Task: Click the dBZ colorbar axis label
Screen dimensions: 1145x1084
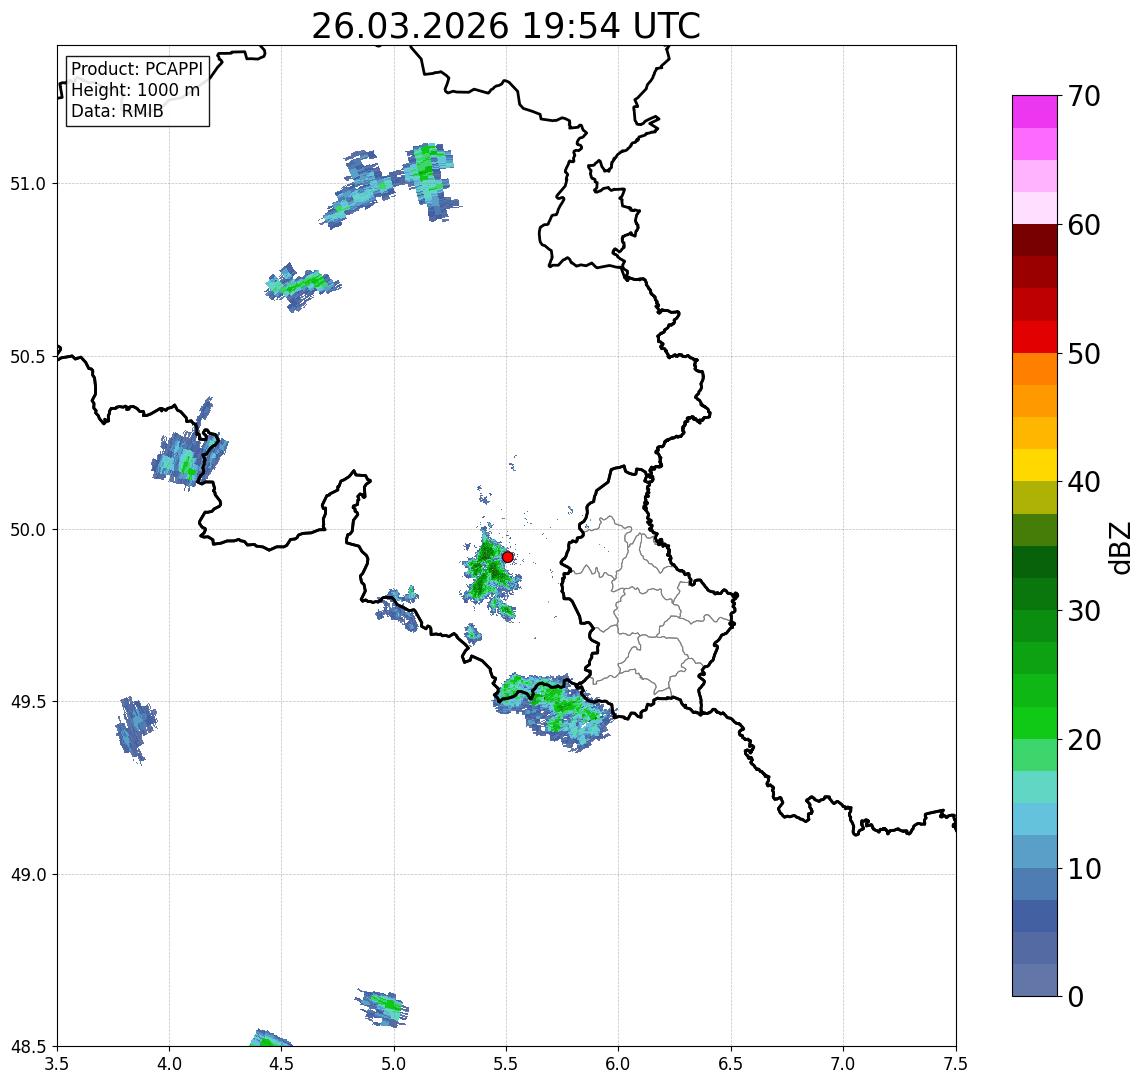Action: (1119, 547)
